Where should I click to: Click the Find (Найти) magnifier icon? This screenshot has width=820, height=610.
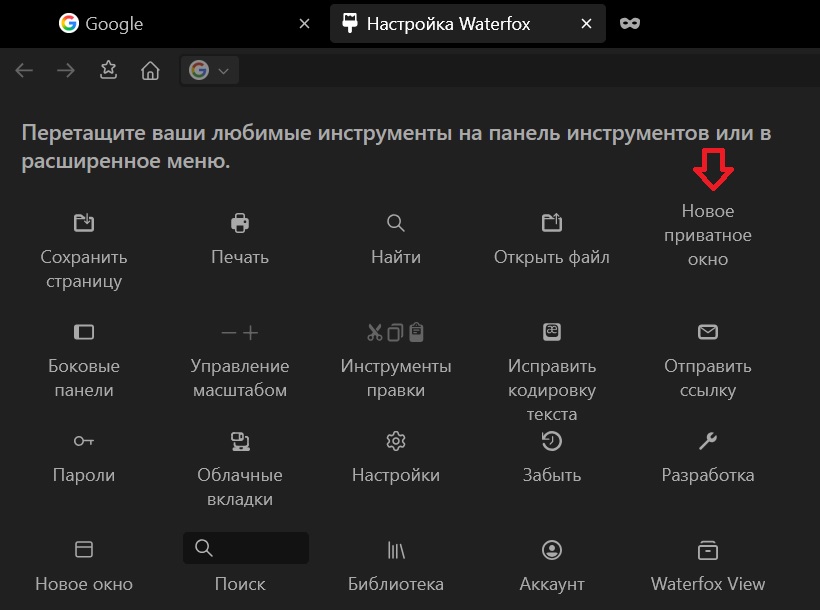coord(396,223)
